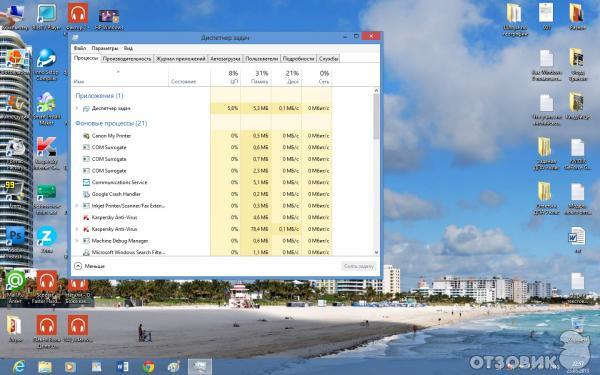Select the Kaspersky red K desktop shortcut
Viewport: 600px width, 375px height.
(x=47, y=147)
